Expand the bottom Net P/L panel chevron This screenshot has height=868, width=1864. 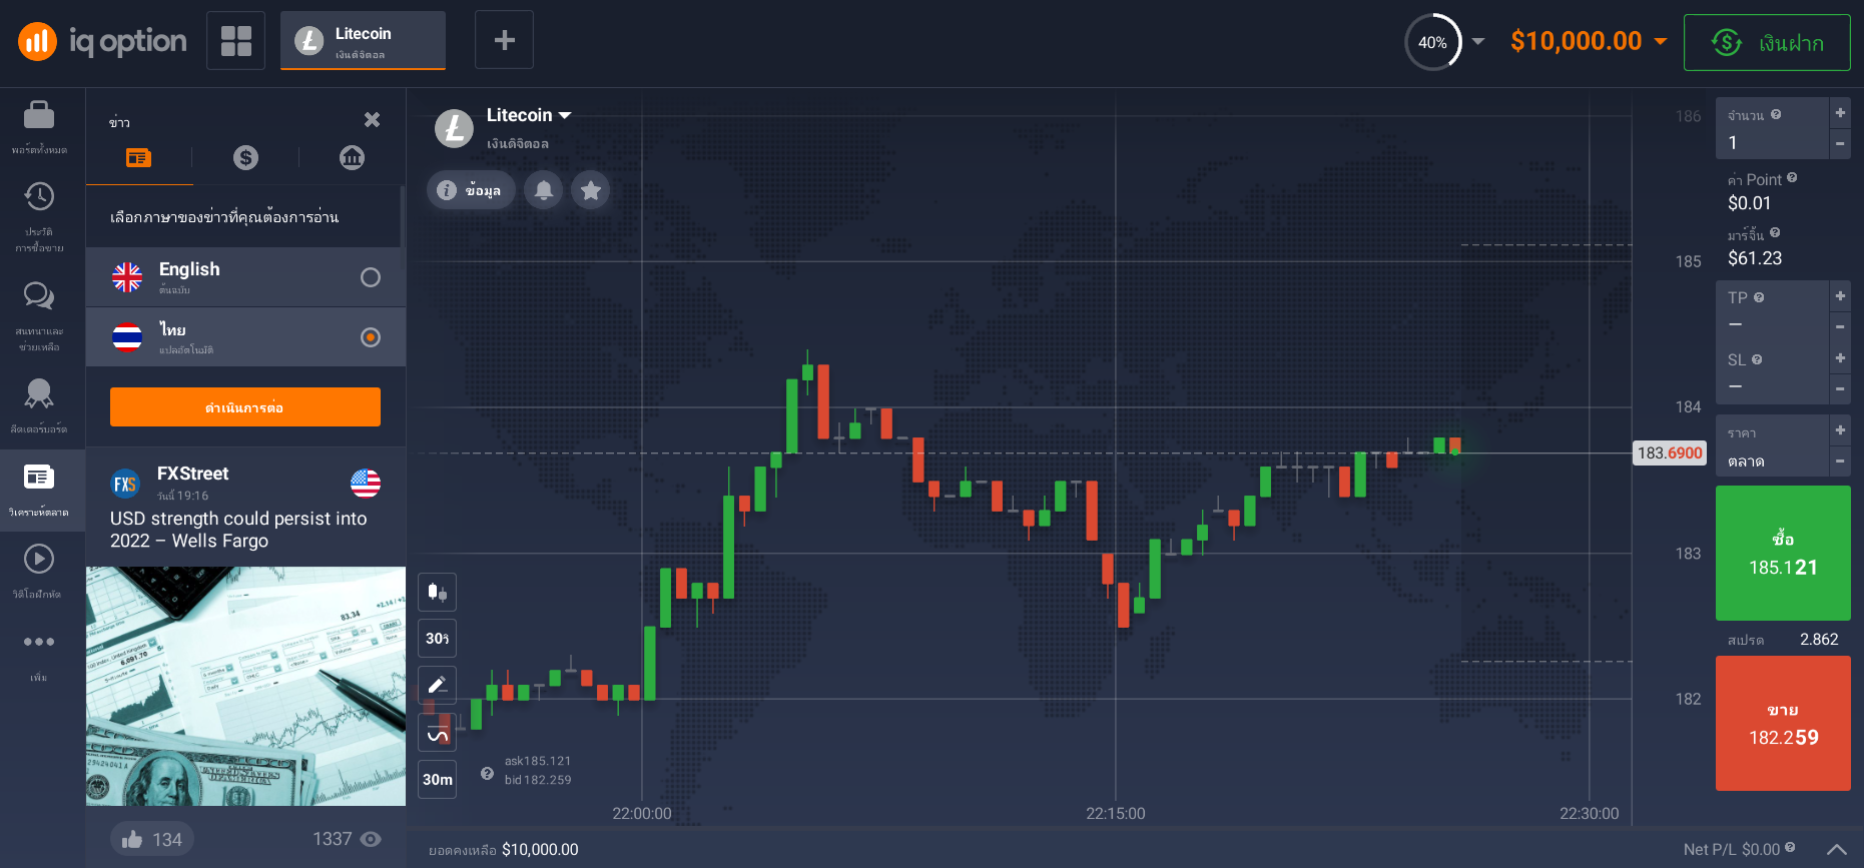pos(1836,849)
